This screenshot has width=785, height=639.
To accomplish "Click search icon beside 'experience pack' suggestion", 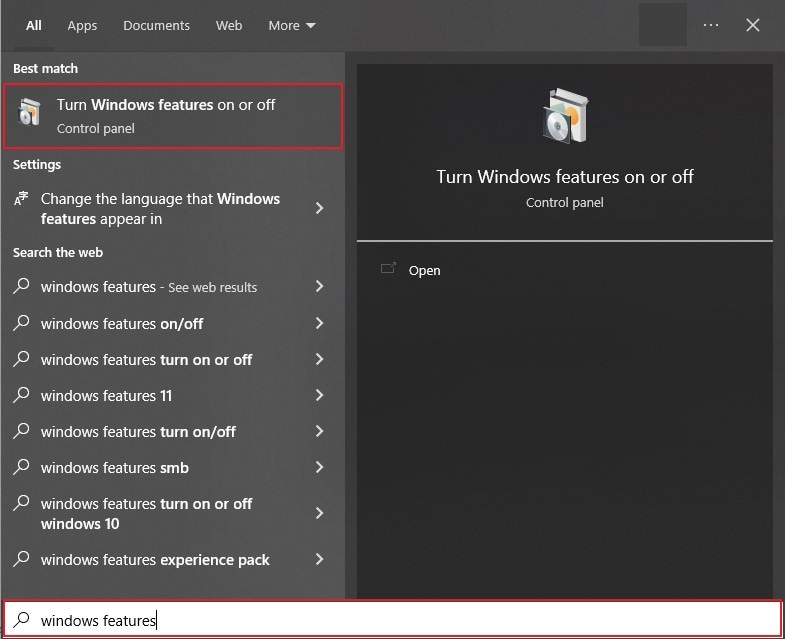I will [x=21, y=559].
